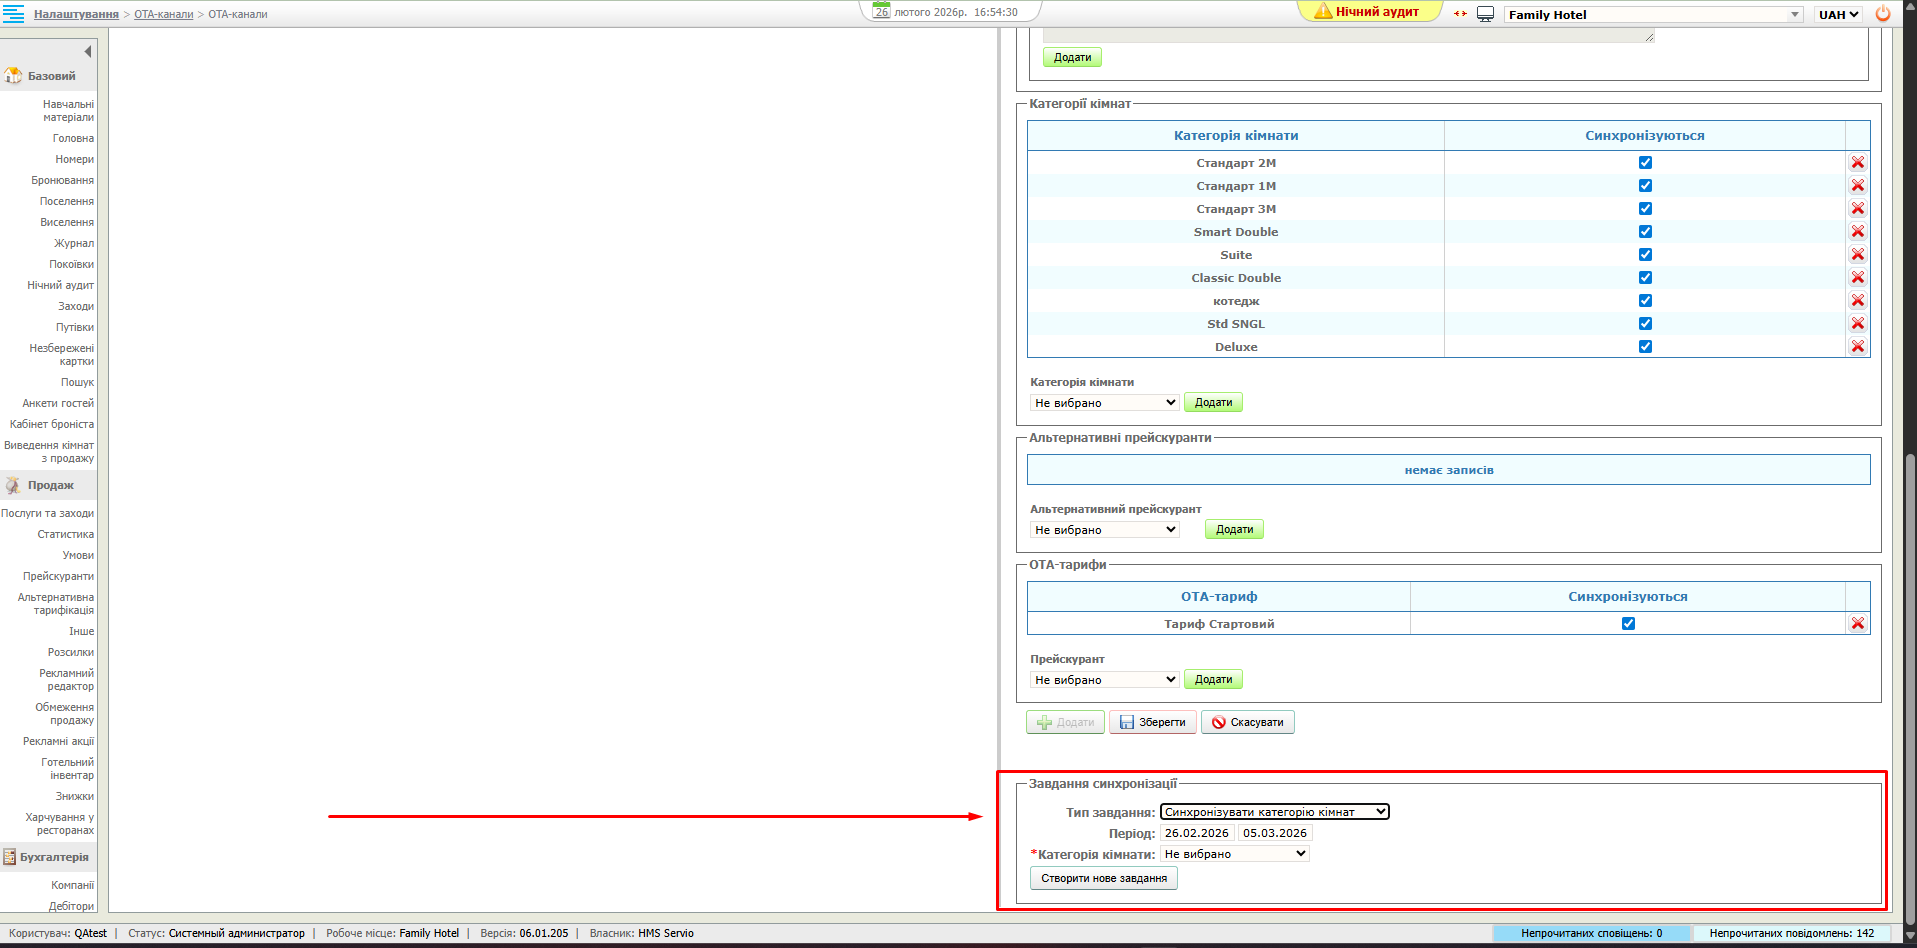Open Бронювання in the sidebar menu
Viewport: 1917px width, 948px height.
(x=62, y=181)
